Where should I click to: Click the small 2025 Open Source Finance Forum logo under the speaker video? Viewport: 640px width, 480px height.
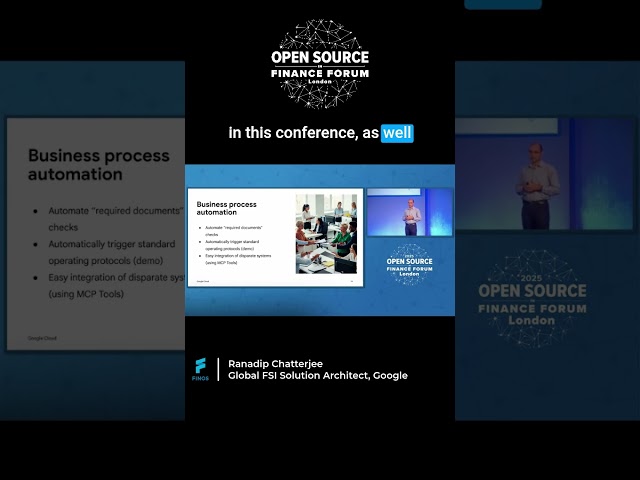409,264
